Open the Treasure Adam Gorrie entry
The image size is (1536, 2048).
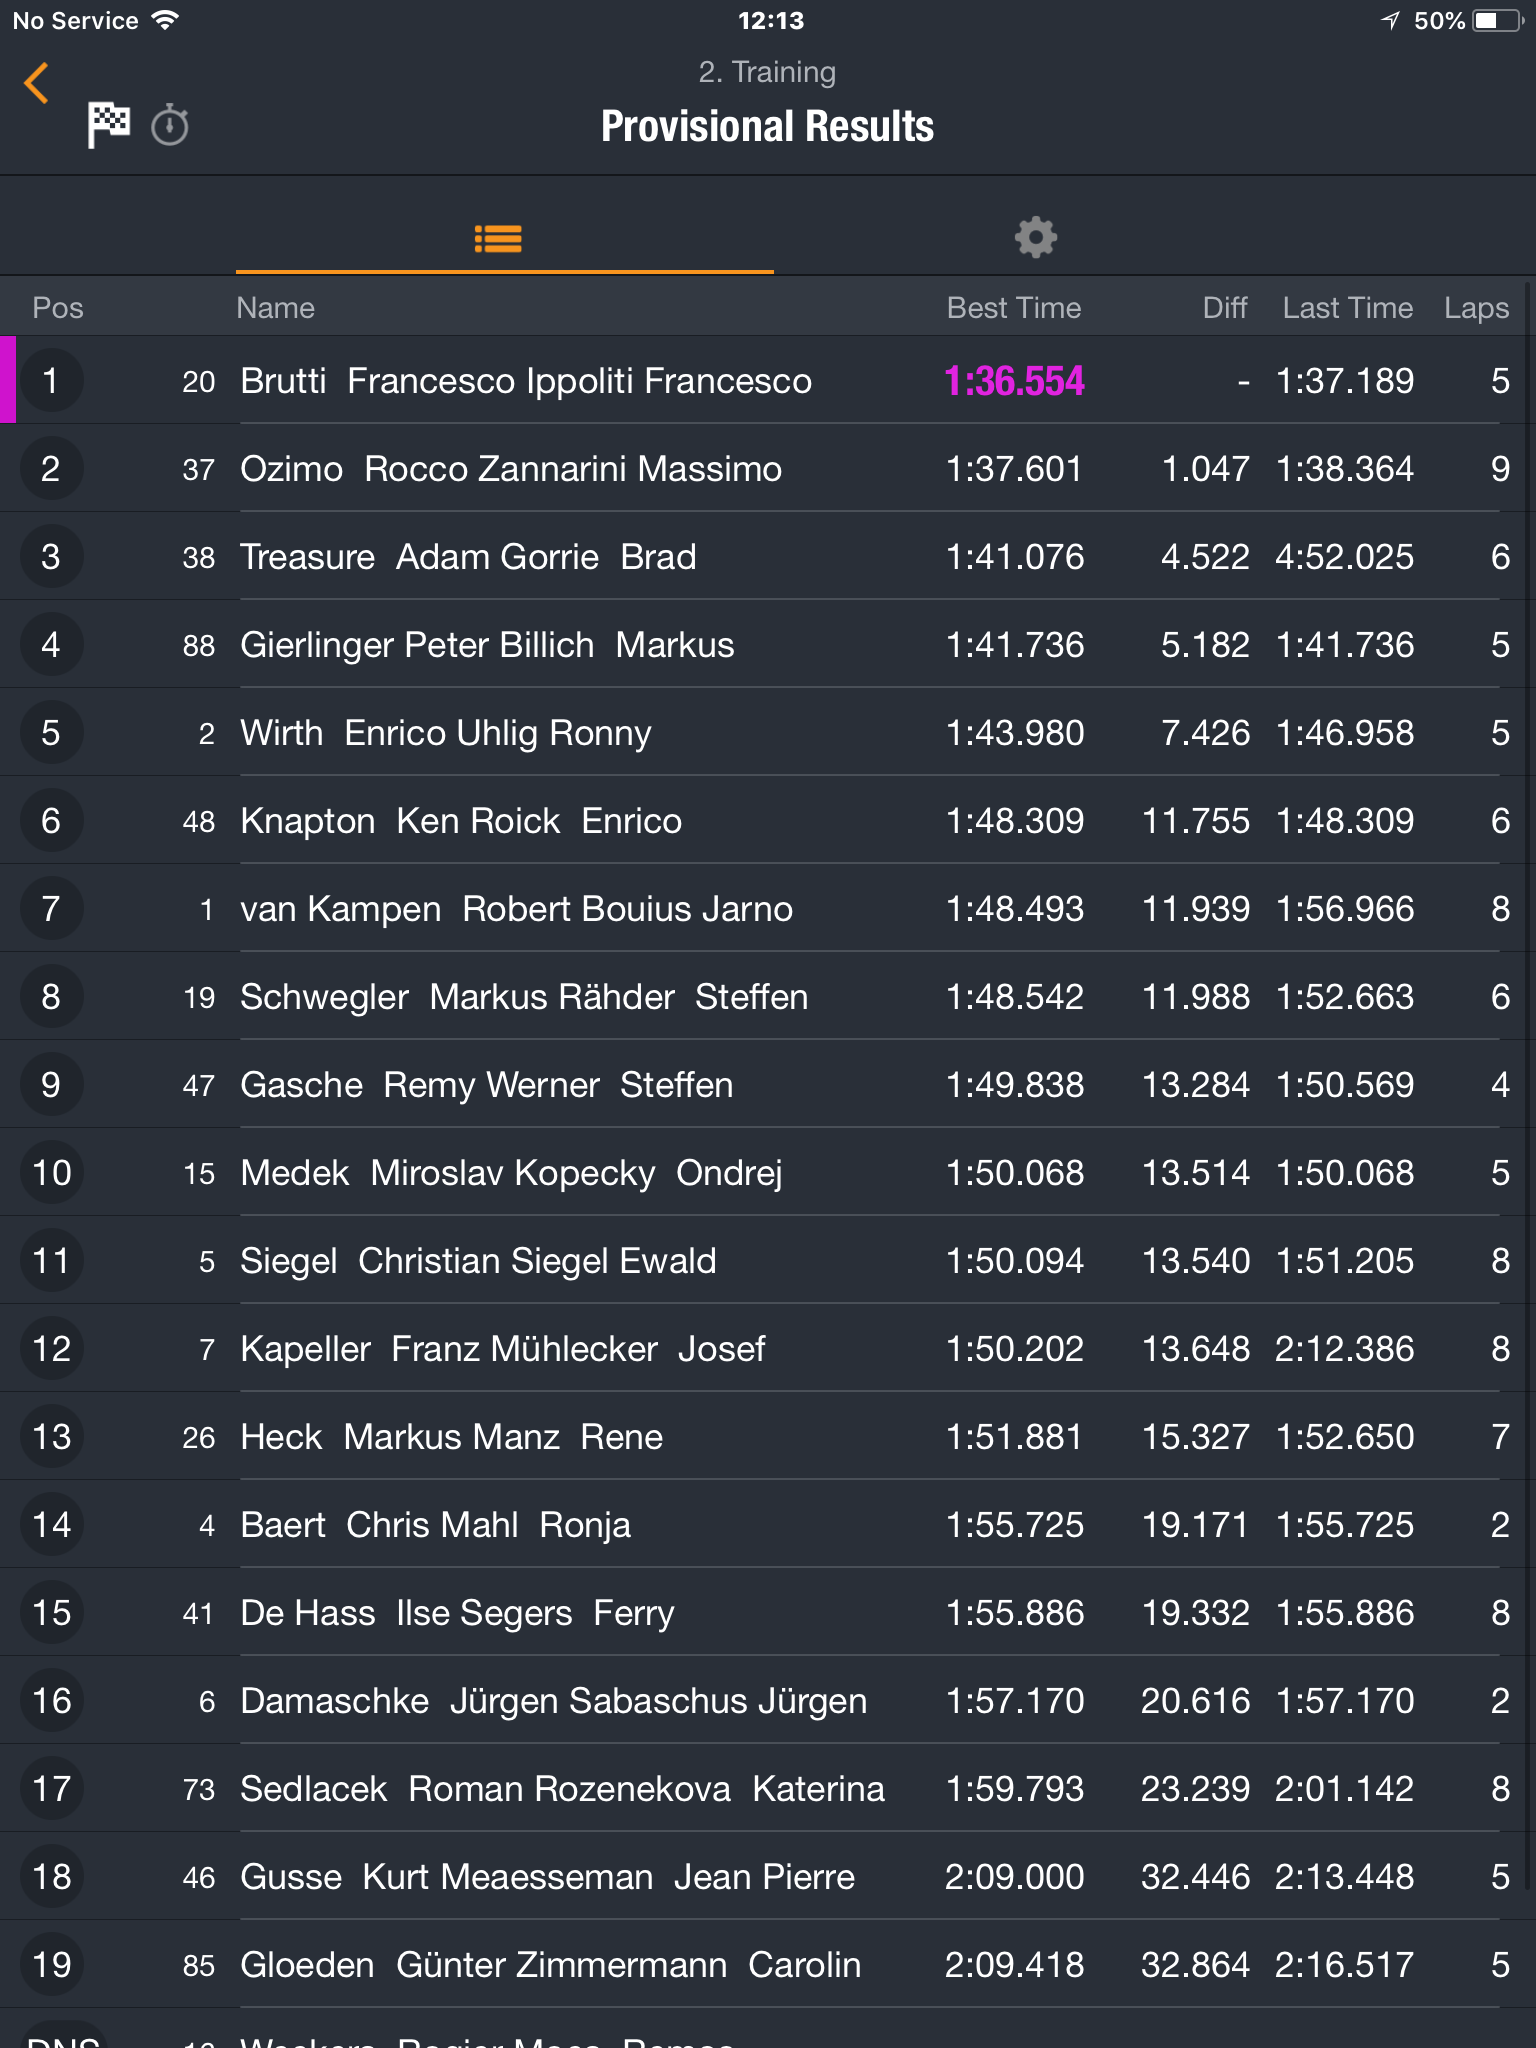coord(768,556)
